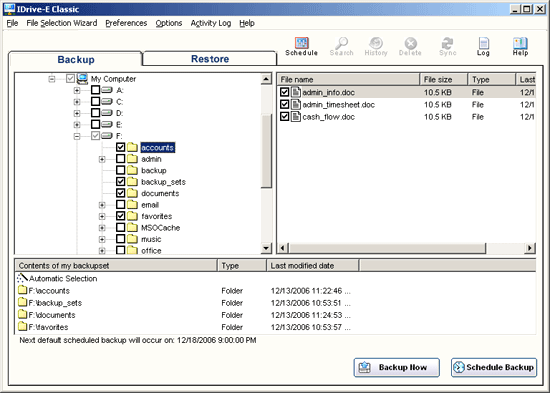Click the admin_timesheet.doc file icon

(296, 105)
